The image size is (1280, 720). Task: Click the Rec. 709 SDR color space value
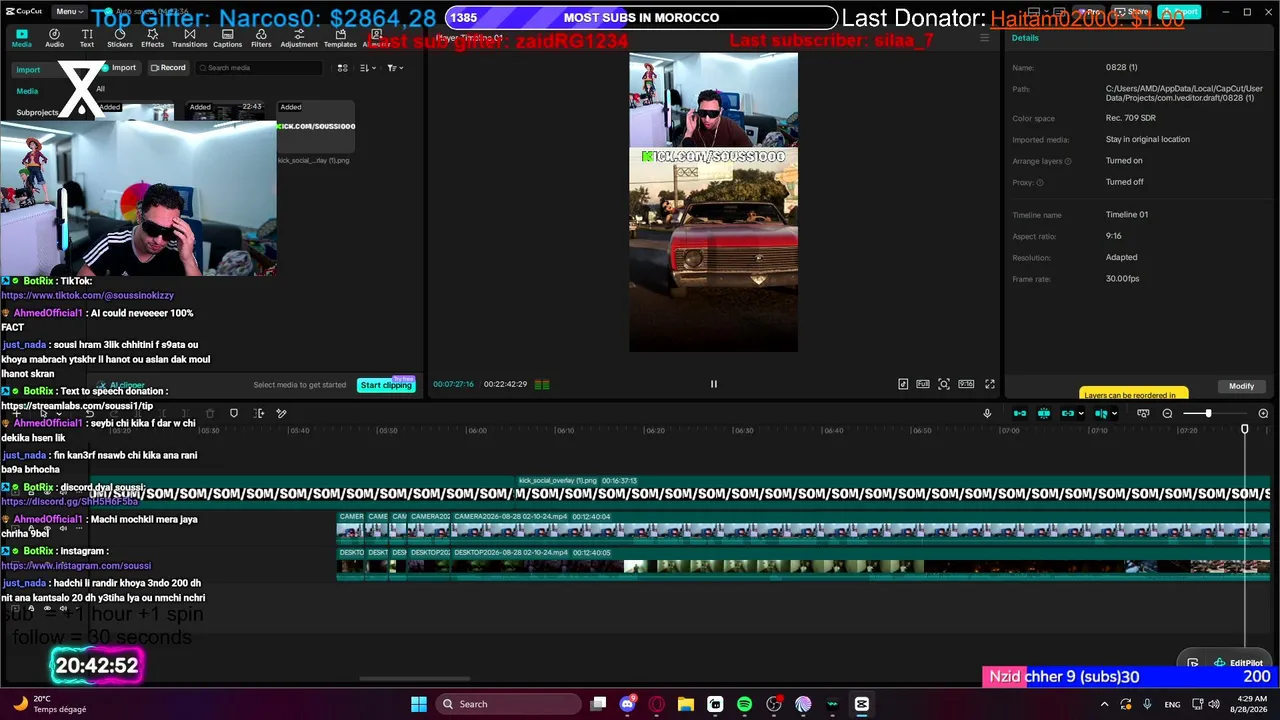[1130, 118]
